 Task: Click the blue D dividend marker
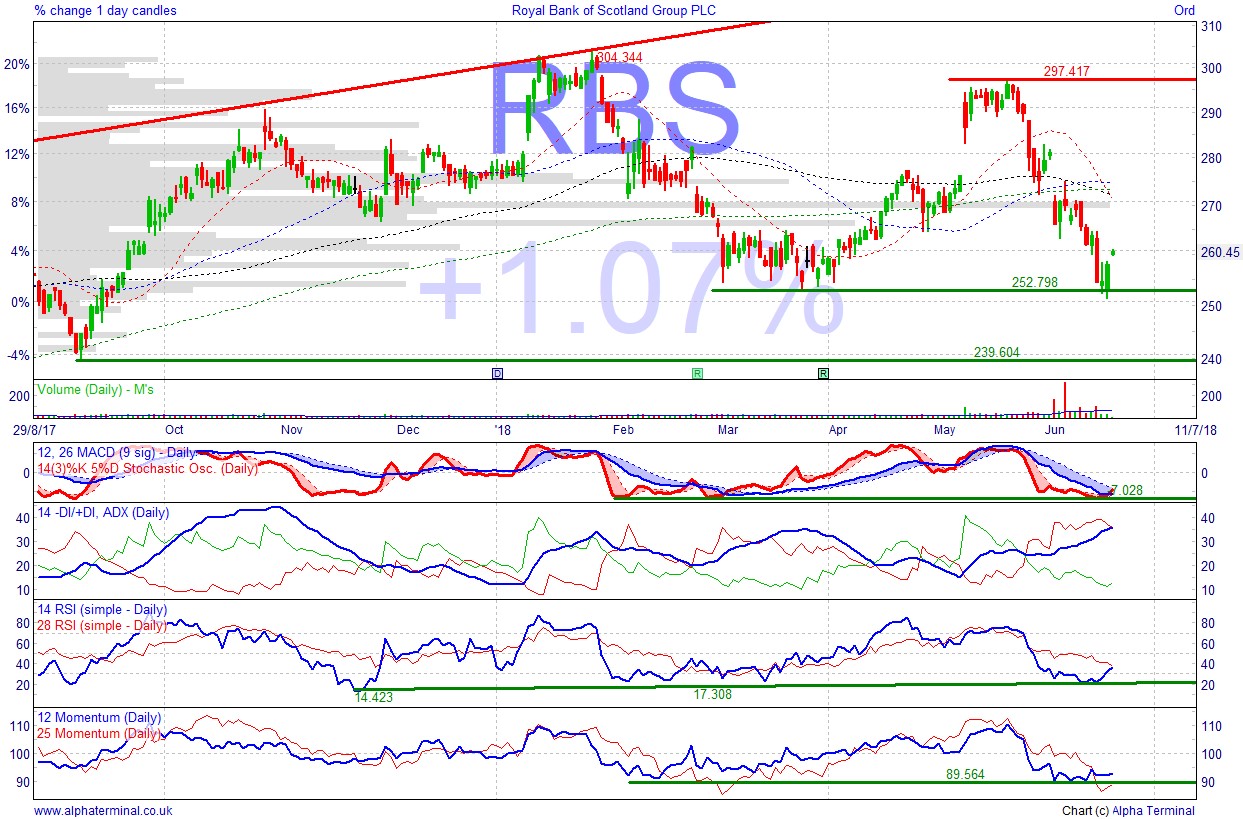497,373
